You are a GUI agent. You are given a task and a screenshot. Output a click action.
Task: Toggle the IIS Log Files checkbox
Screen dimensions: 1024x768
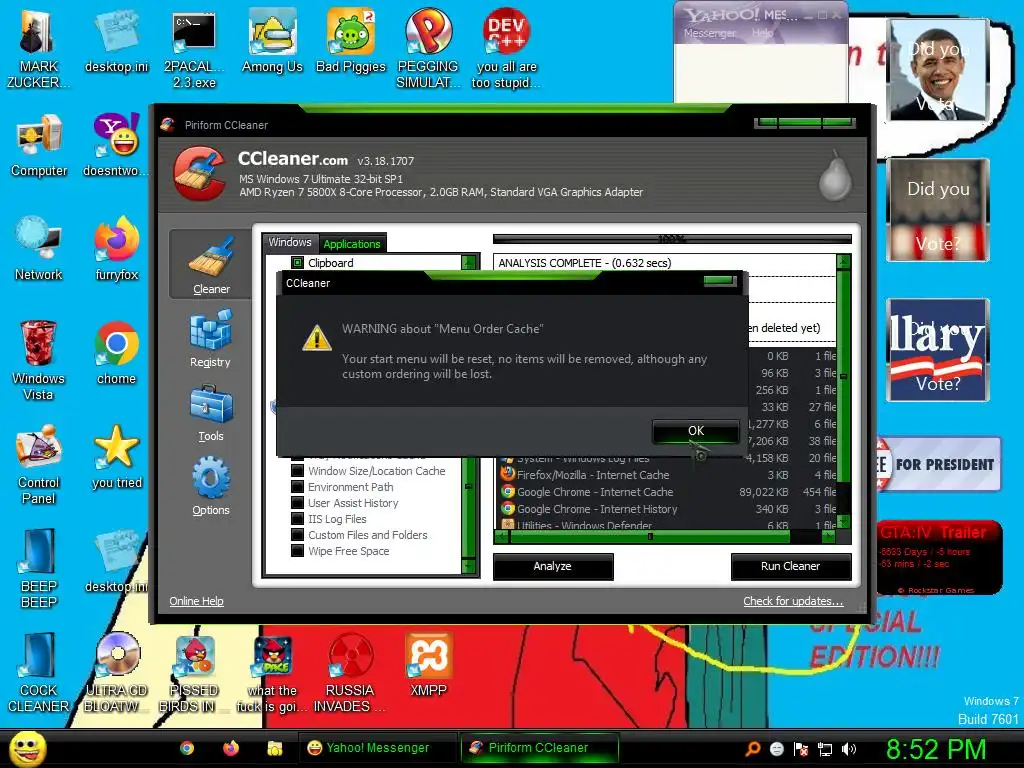point(297,519)
